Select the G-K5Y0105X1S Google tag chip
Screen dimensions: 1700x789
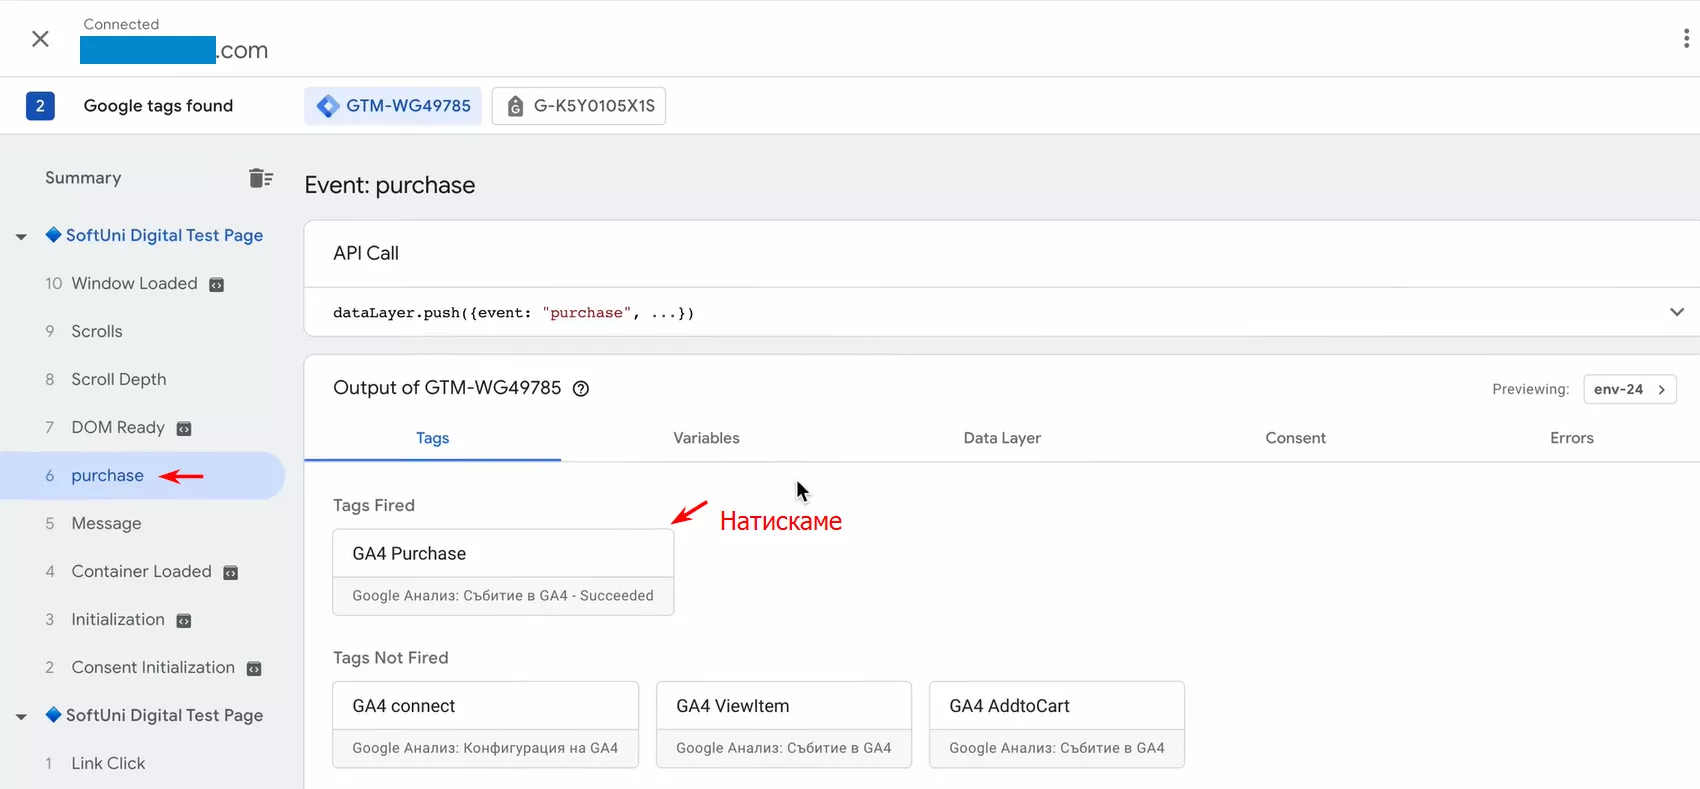[x=579, y=106]
